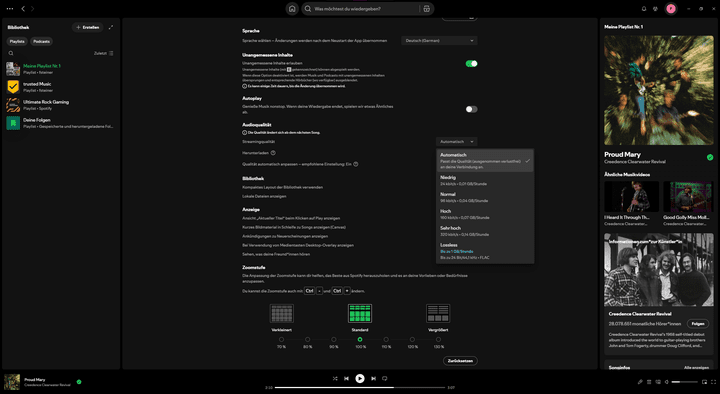720x394 pixels.
Task: Enable the repeat icon in player bar
Action: coord(385,378)
